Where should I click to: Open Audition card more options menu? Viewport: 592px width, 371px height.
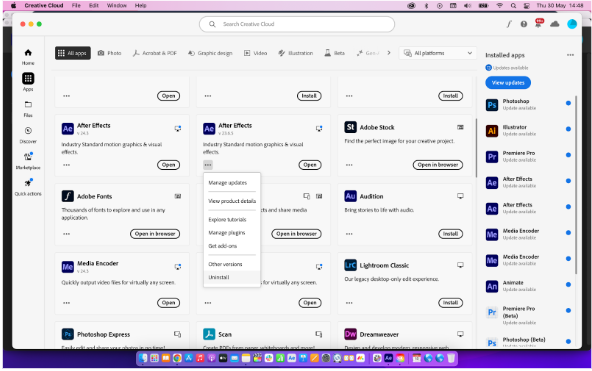(x=349, y=234)
